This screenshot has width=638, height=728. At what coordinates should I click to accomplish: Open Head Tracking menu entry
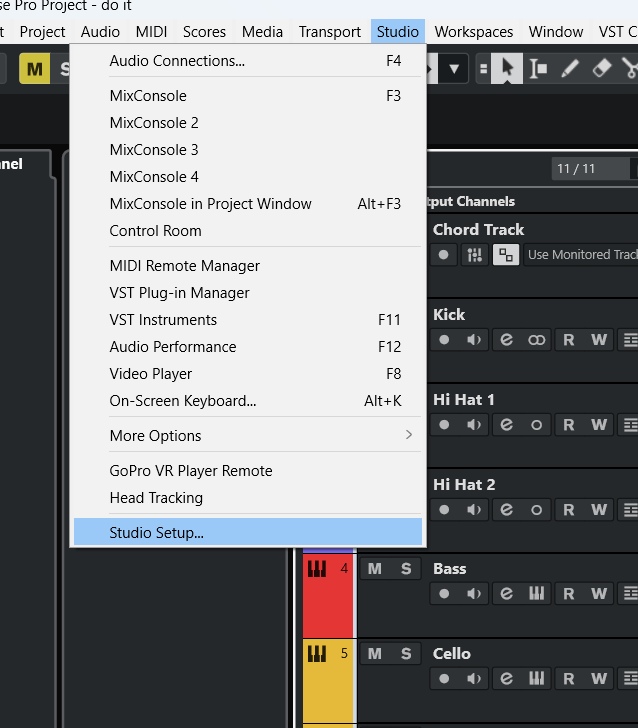pyautogui.click(x=248, y=498)
